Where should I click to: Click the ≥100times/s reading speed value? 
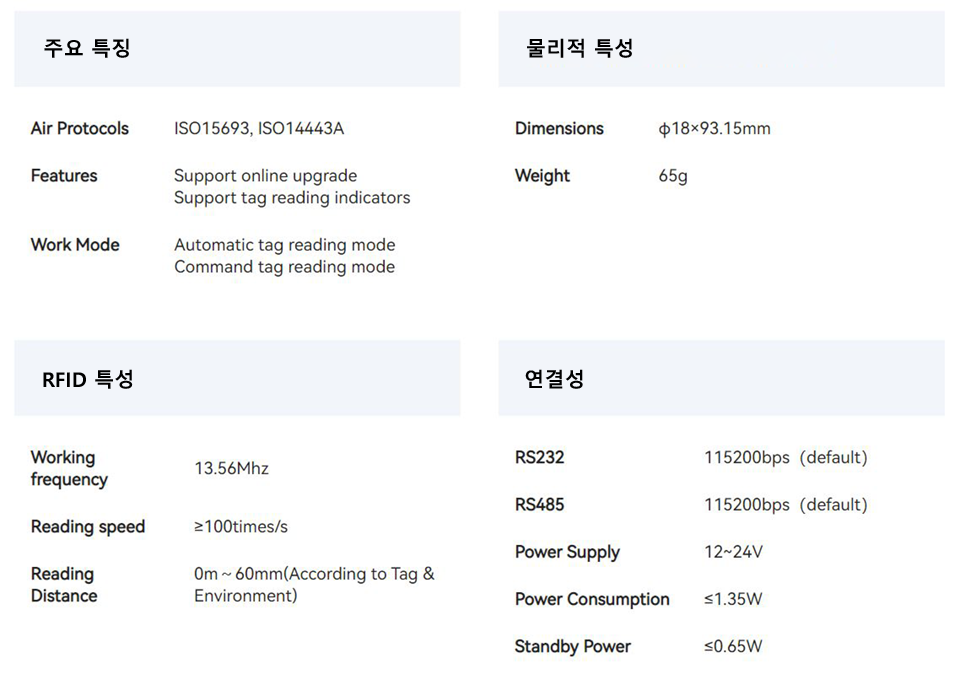point(241,526)
